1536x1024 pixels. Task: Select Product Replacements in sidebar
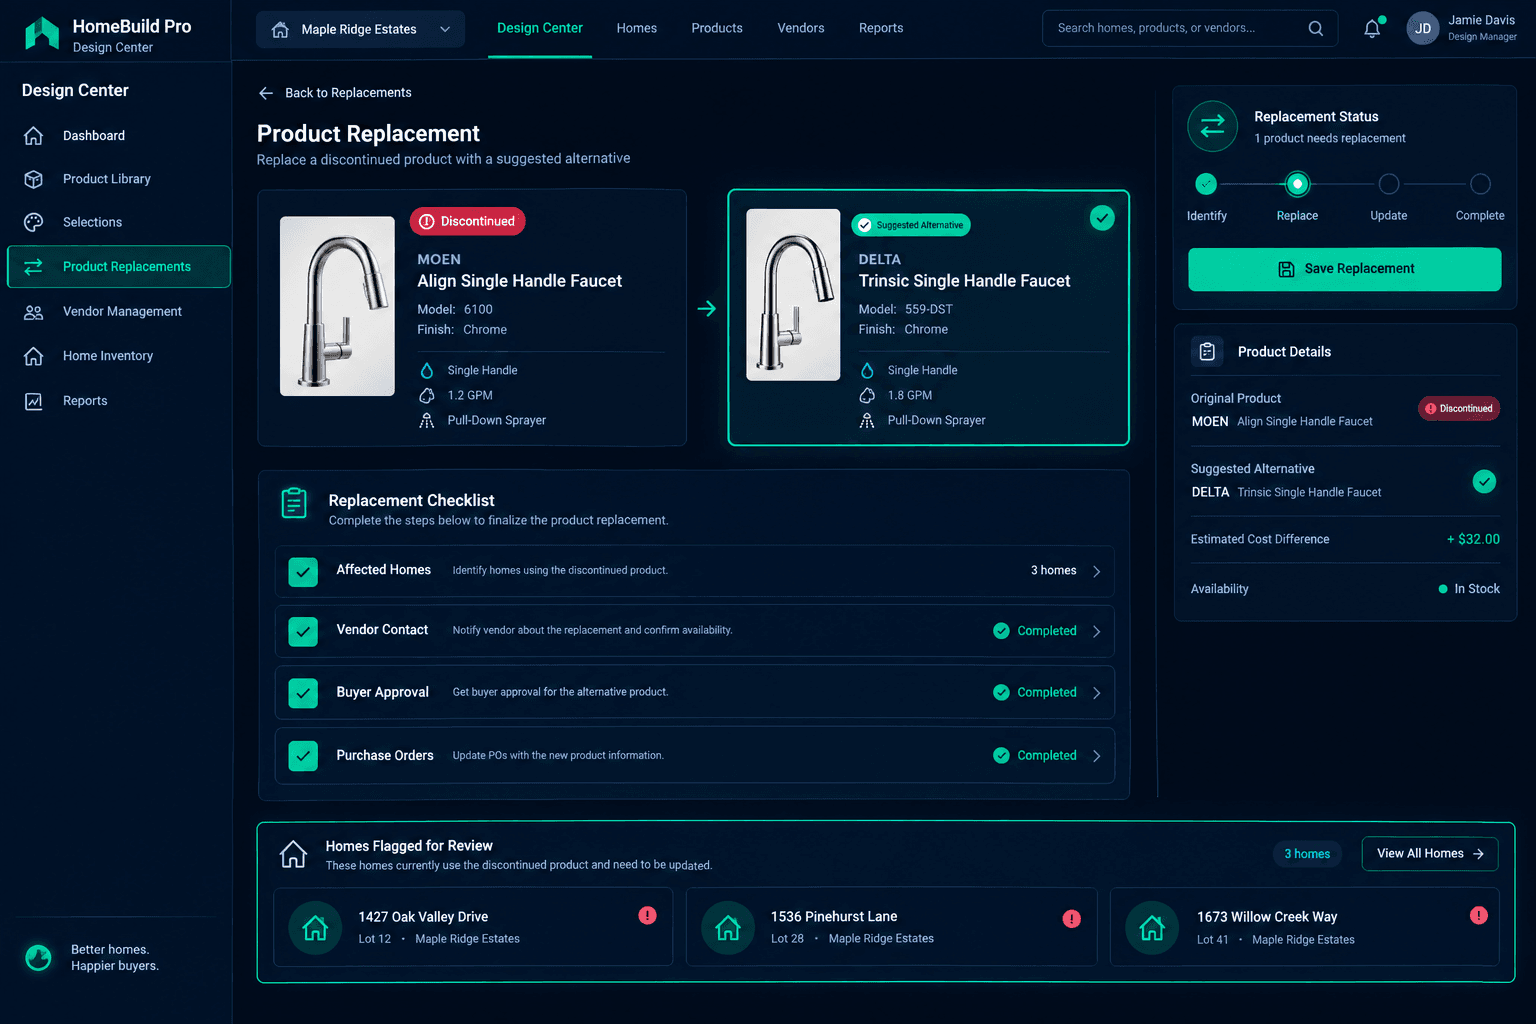pos(119,267)
